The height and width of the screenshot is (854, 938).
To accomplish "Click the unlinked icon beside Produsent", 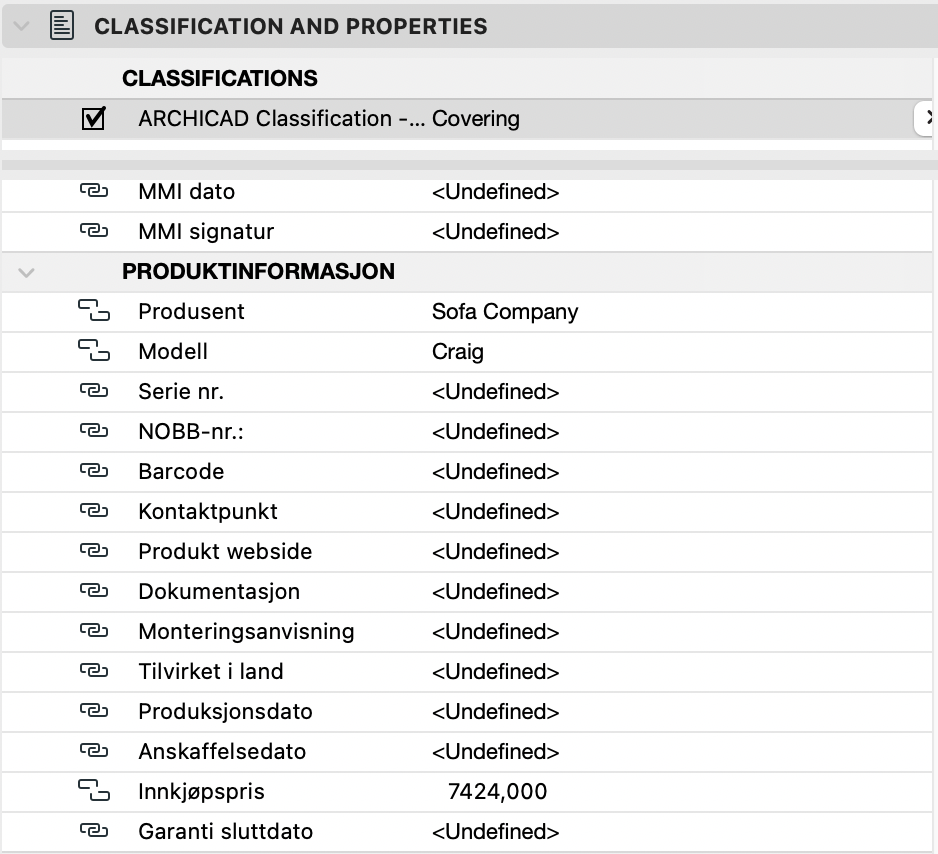I will pos(93,312).
